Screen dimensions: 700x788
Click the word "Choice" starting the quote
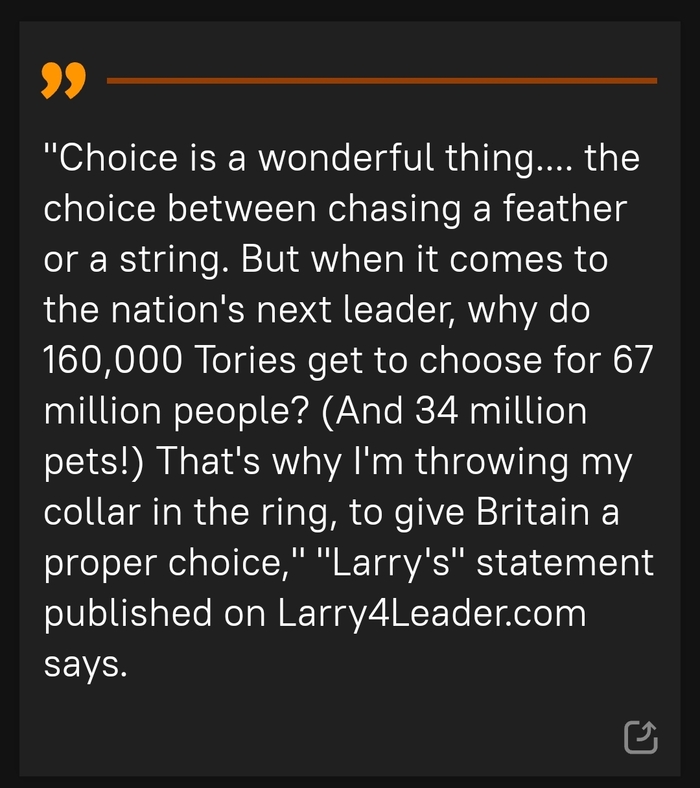(x=100, y=158)
